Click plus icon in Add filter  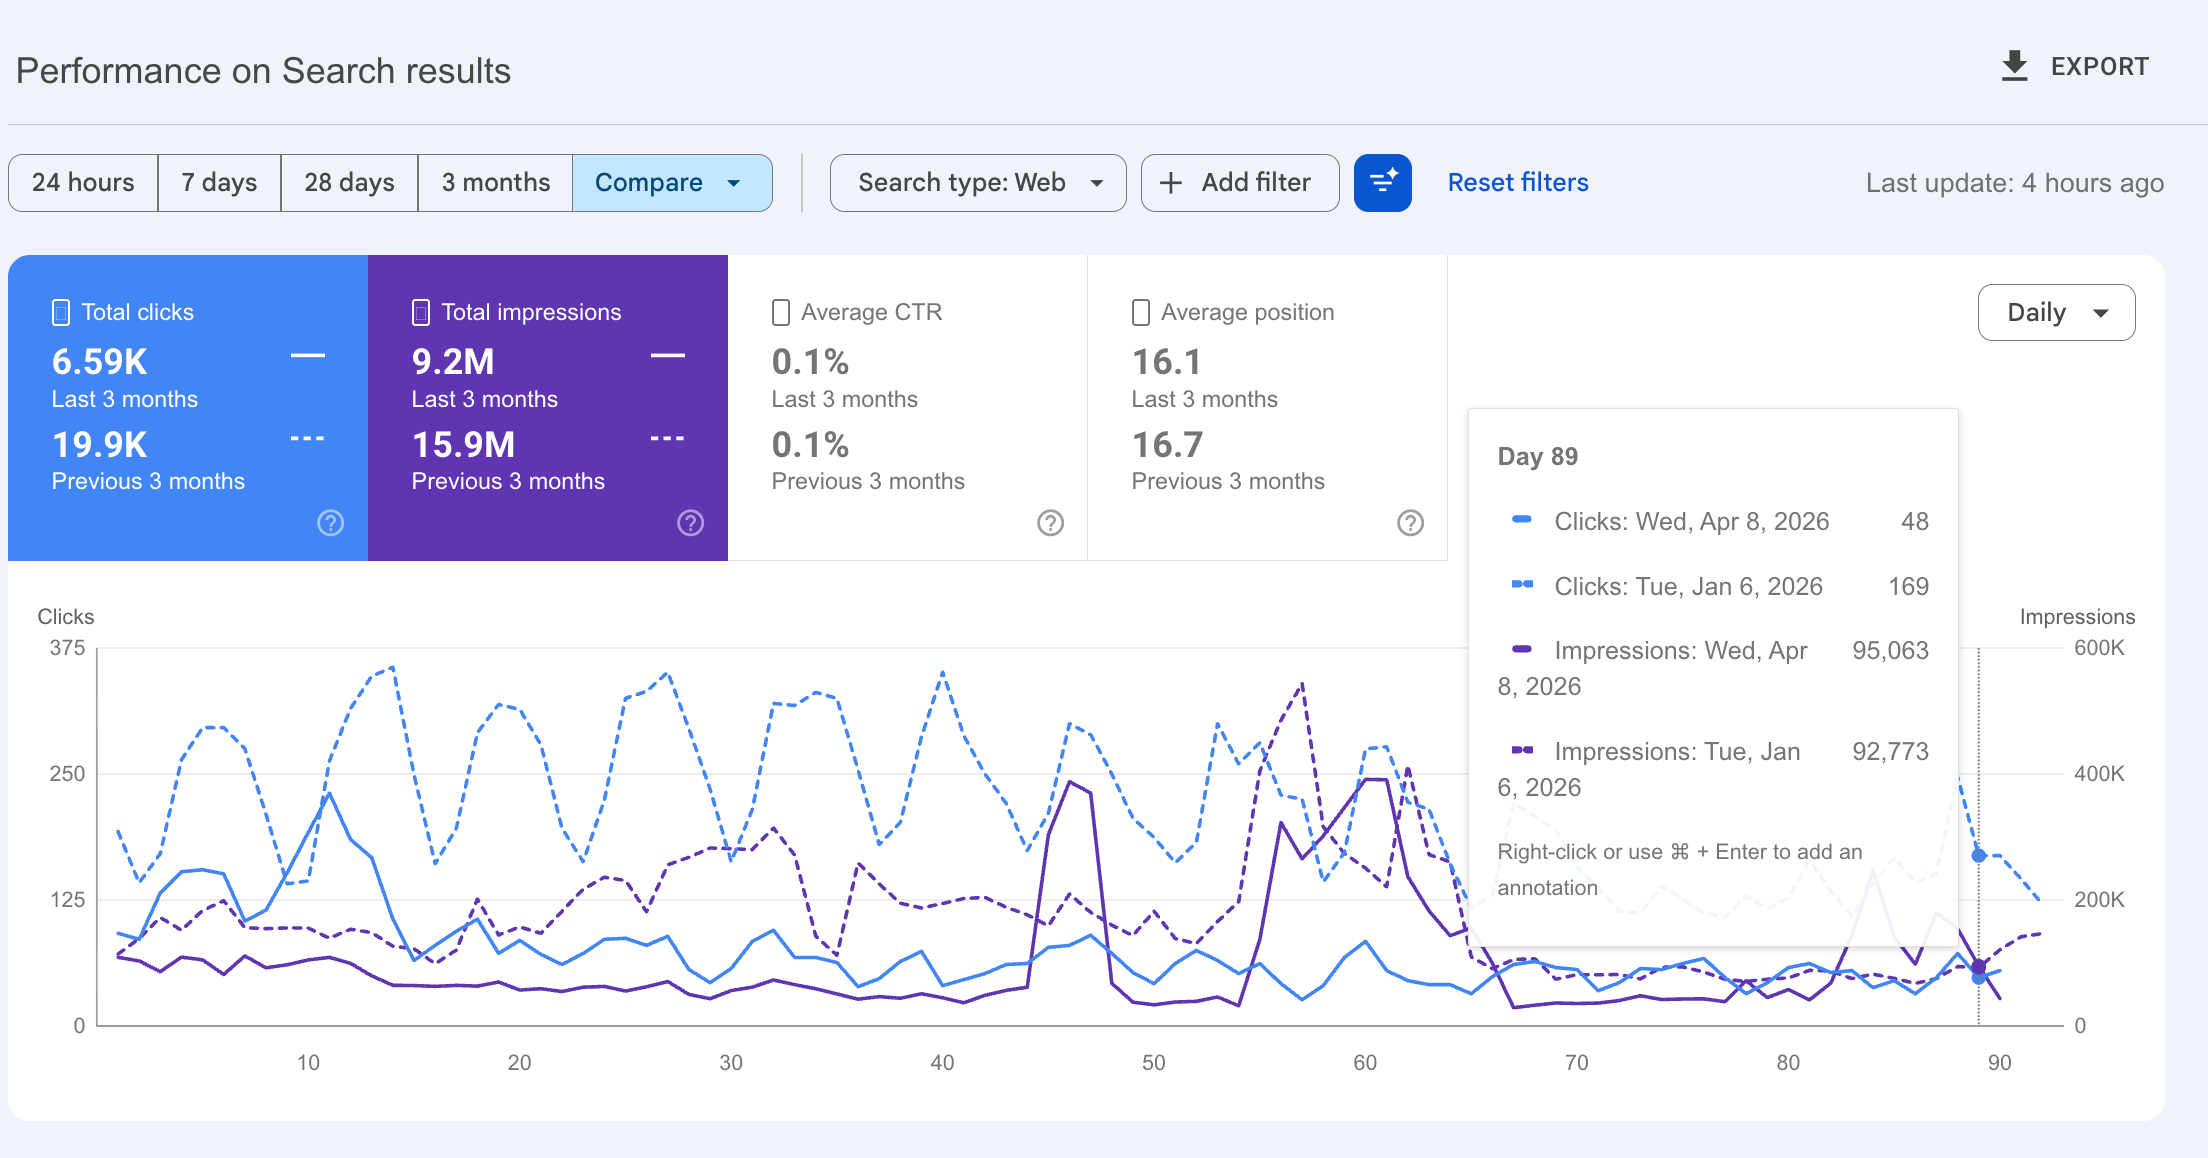pyautogui.click(x=1171, y=183)
